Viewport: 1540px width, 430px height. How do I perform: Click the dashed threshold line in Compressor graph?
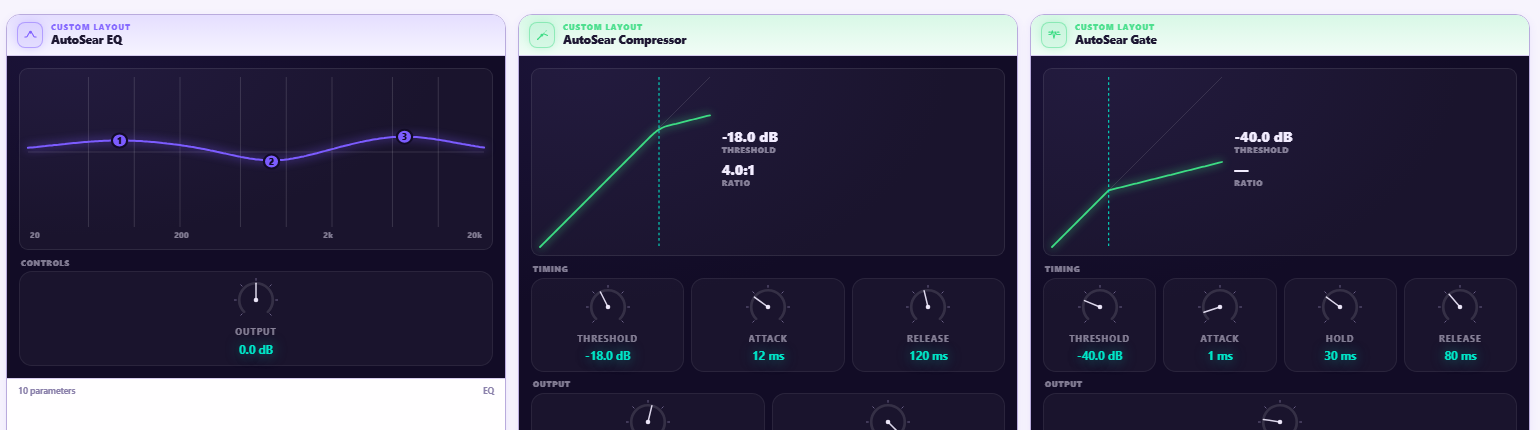coord(659,160)
